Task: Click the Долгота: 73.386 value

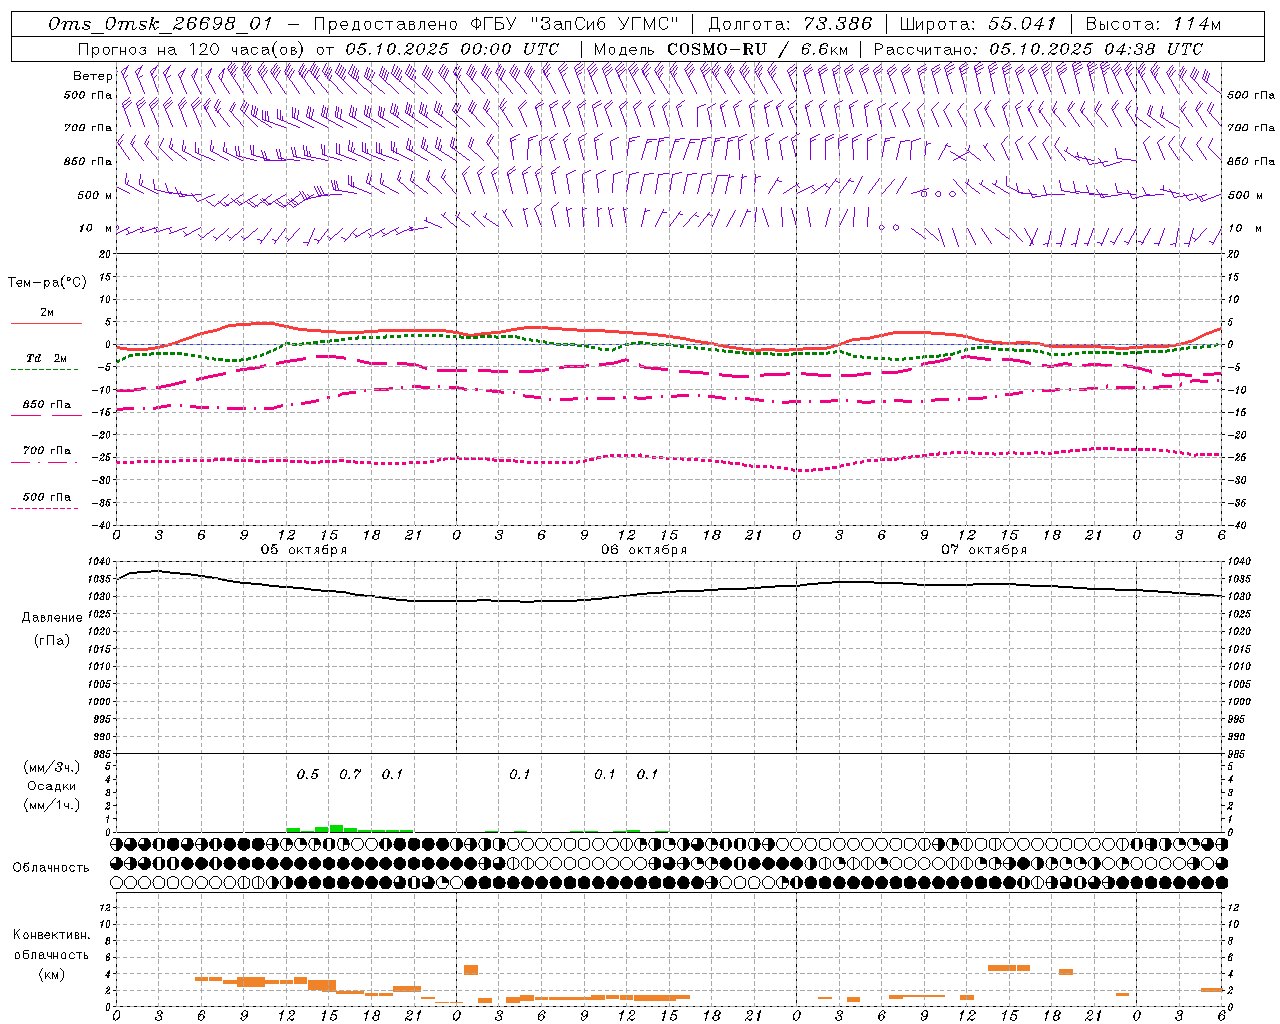Action: coord(790,24)
